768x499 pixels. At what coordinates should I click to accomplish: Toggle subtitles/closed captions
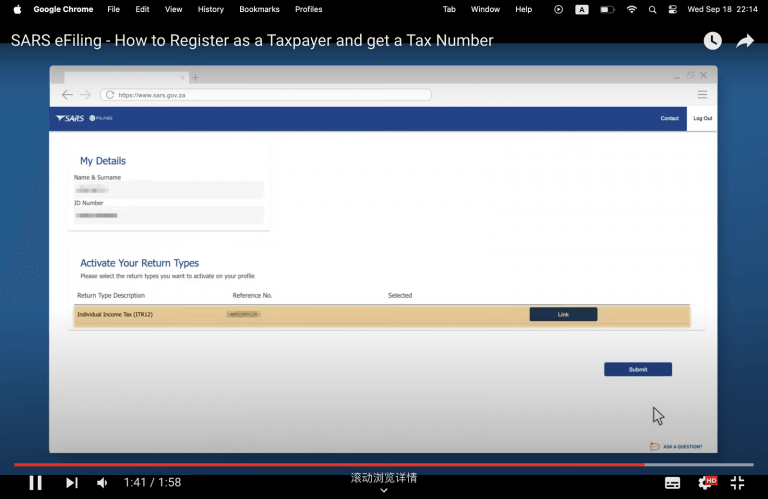pos(672,483)
